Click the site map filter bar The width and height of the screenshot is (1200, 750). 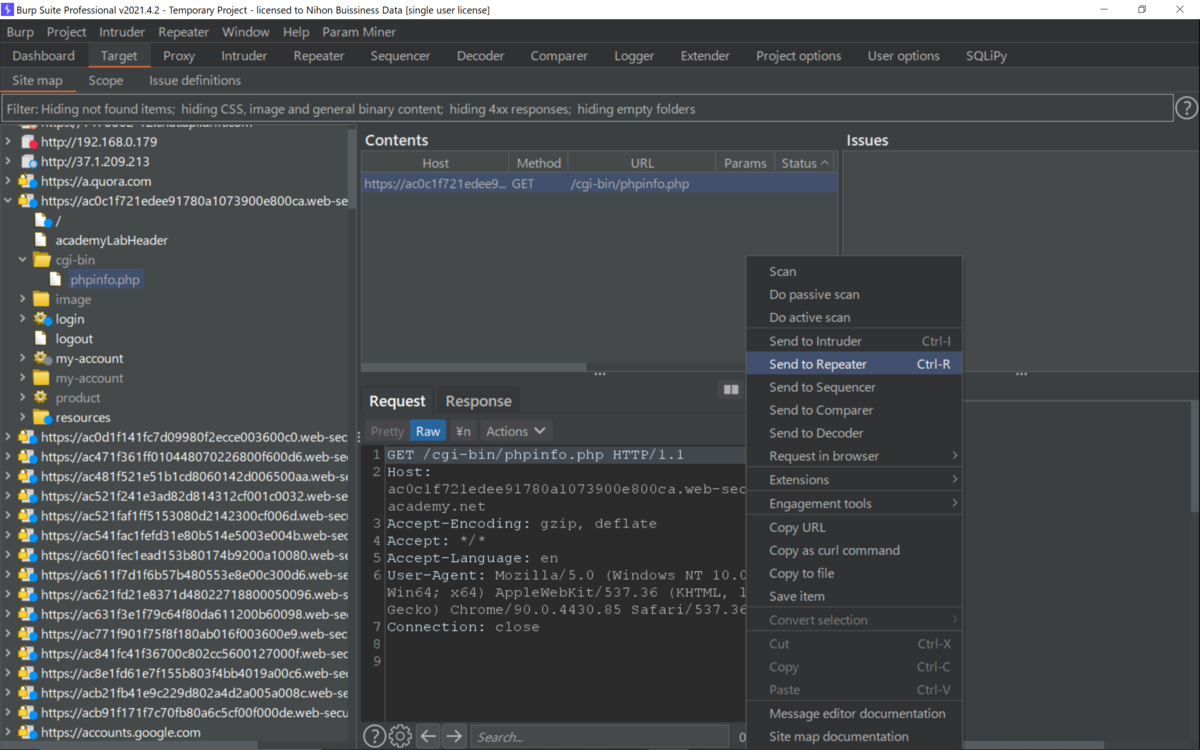(587, 108)
